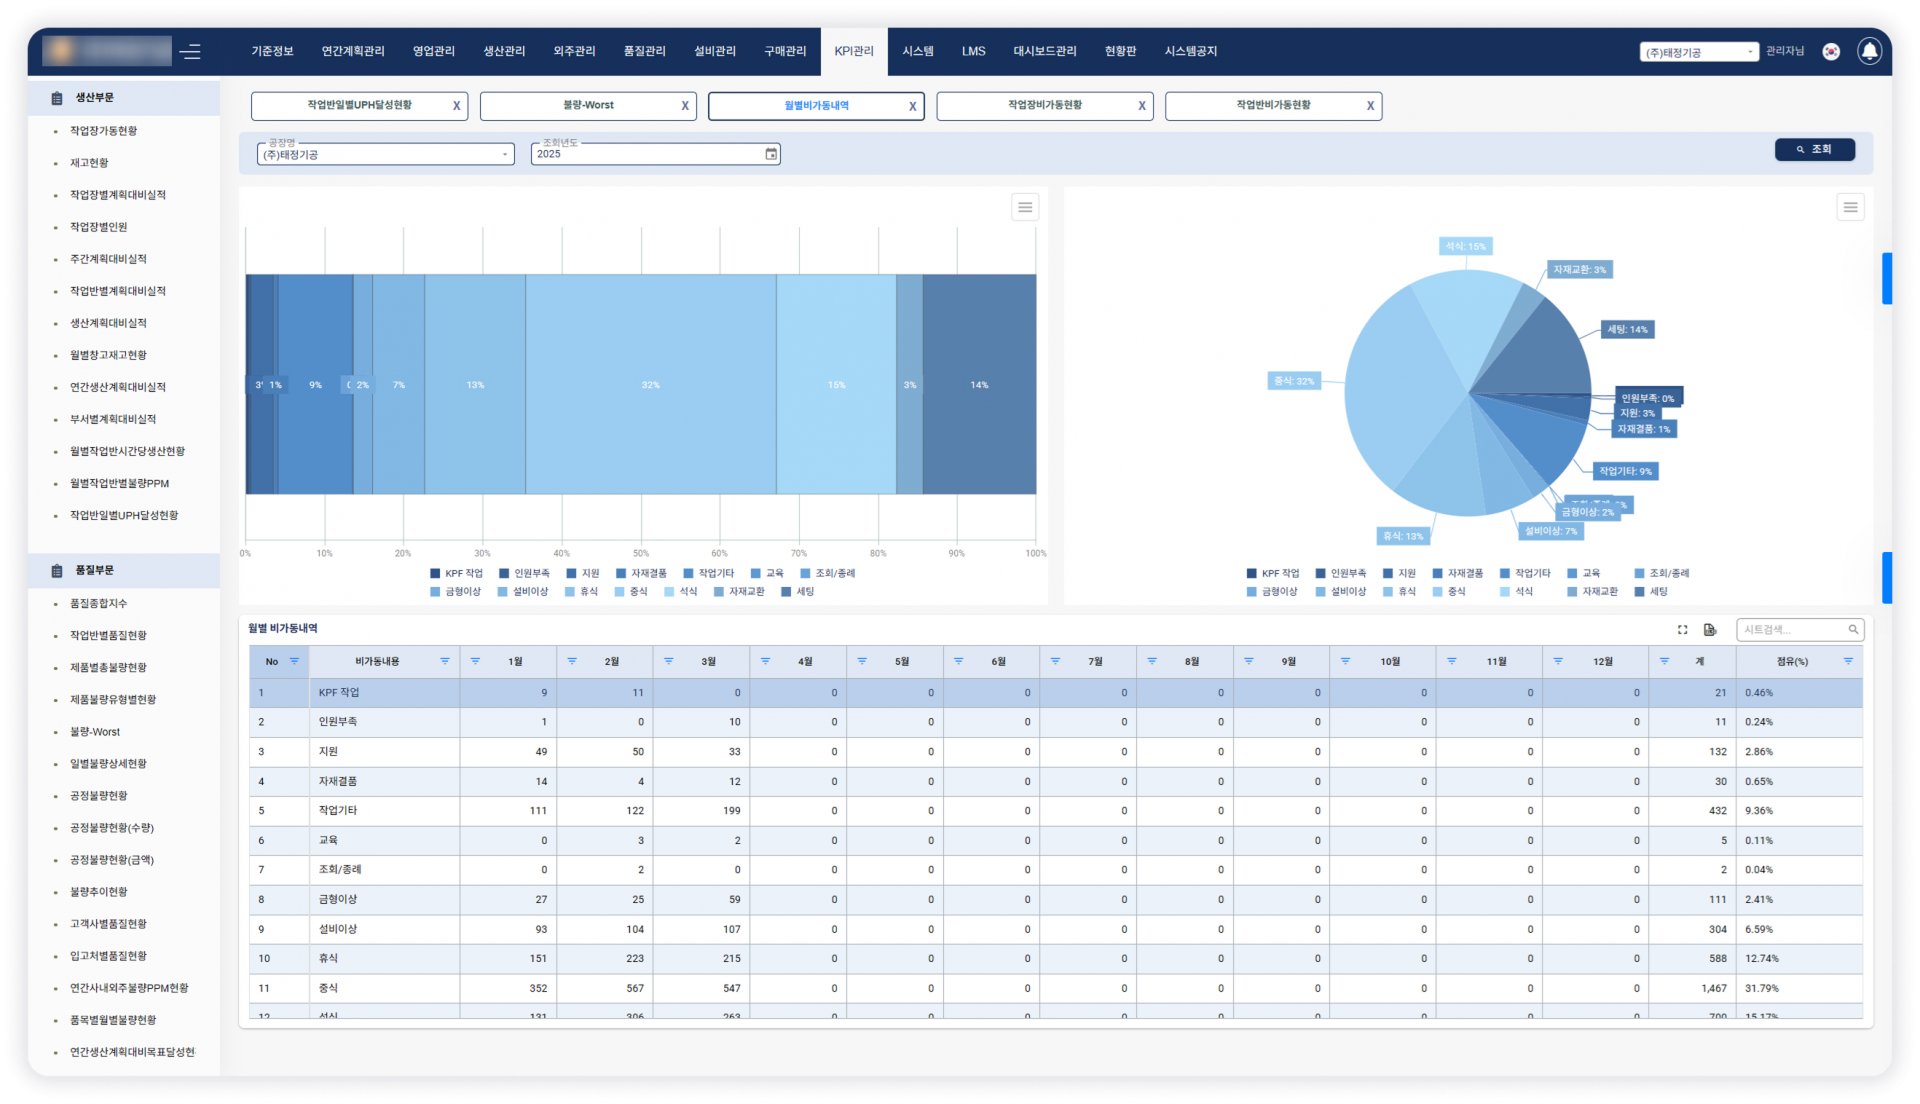Open the 품질관리 top menu
Image resolution: width=1920 pixels, height=1104 pixels.
[x=644, y=51]
